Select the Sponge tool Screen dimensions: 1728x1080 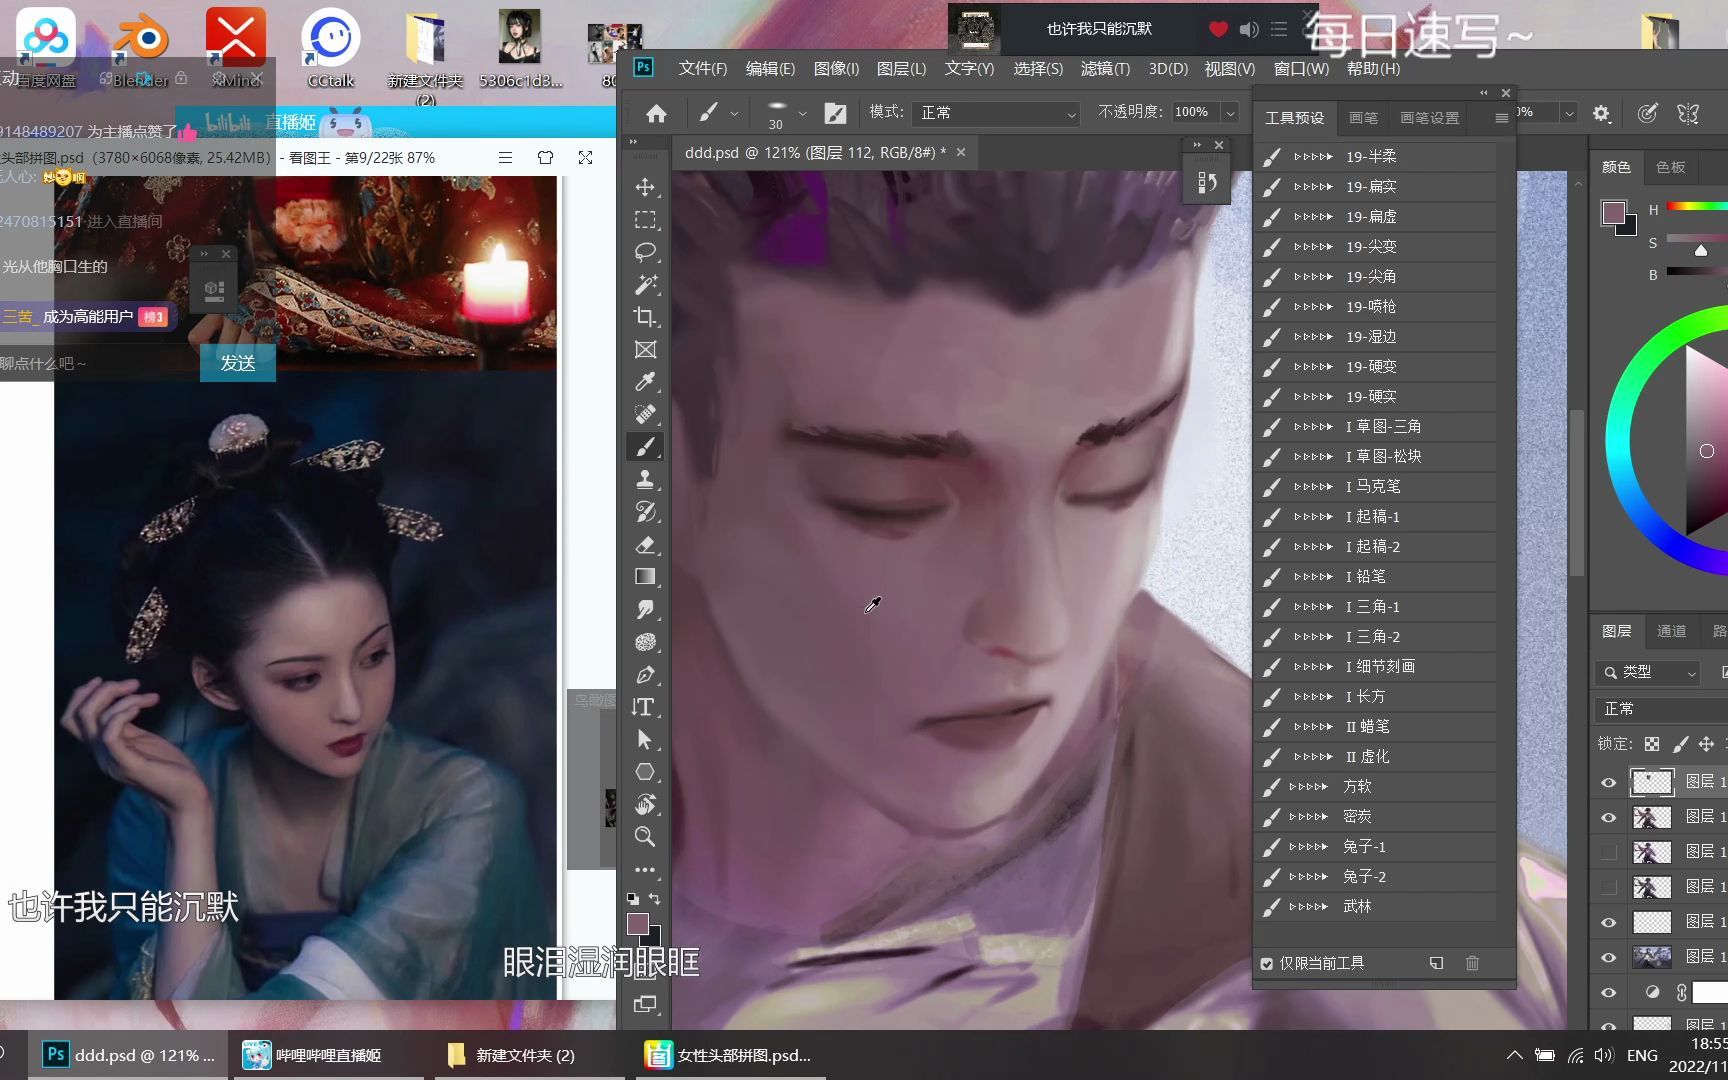645,642
